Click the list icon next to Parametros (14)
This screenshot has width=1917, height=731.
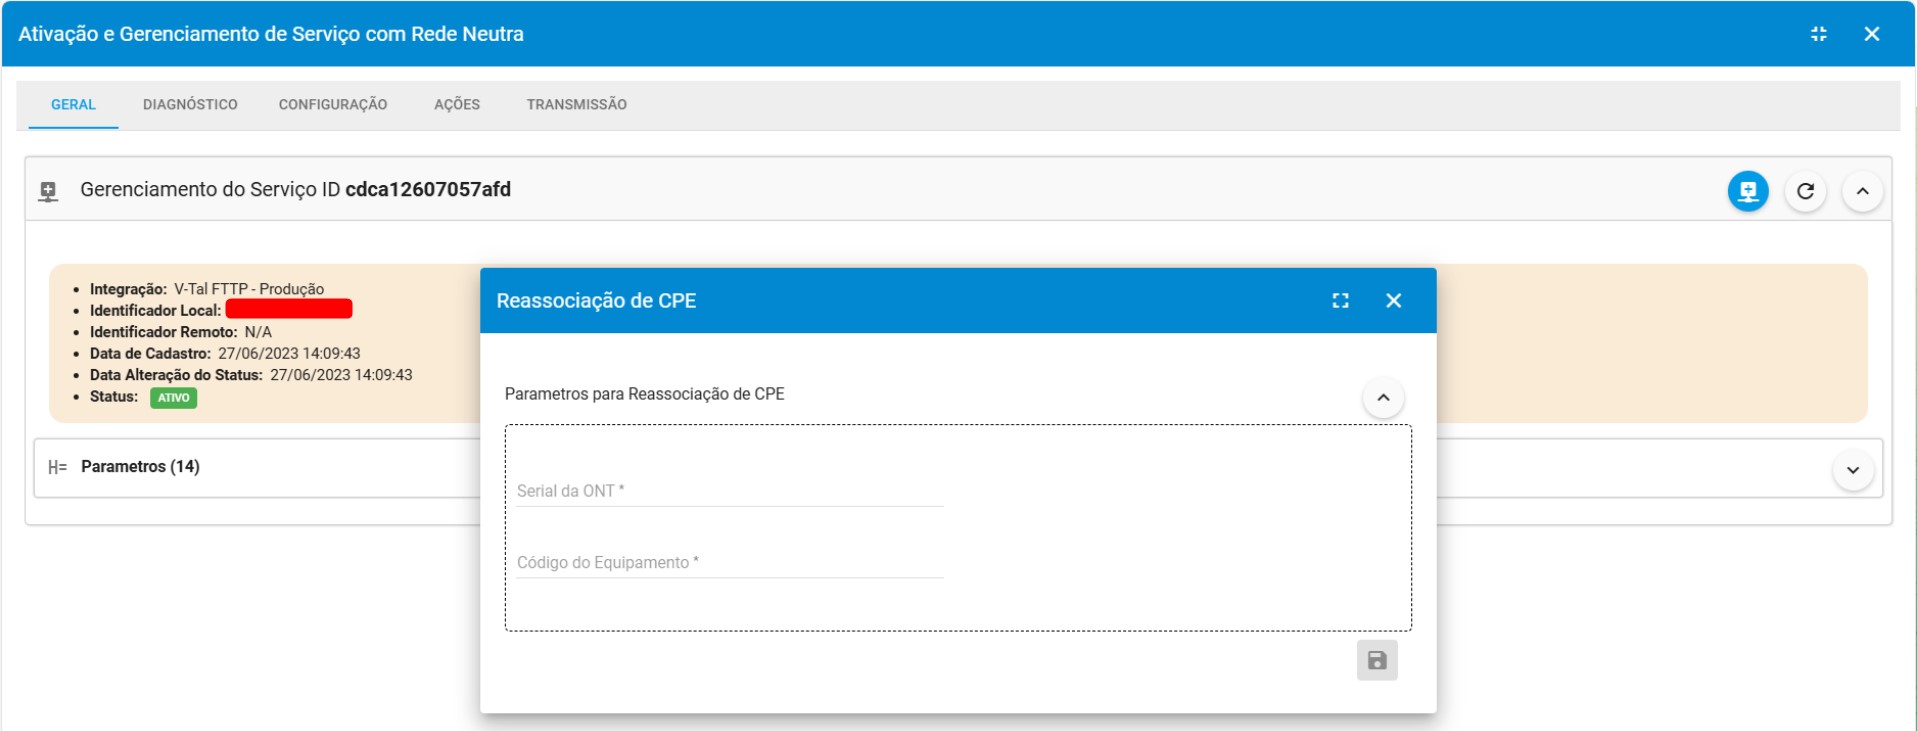(x=57, y=467)
